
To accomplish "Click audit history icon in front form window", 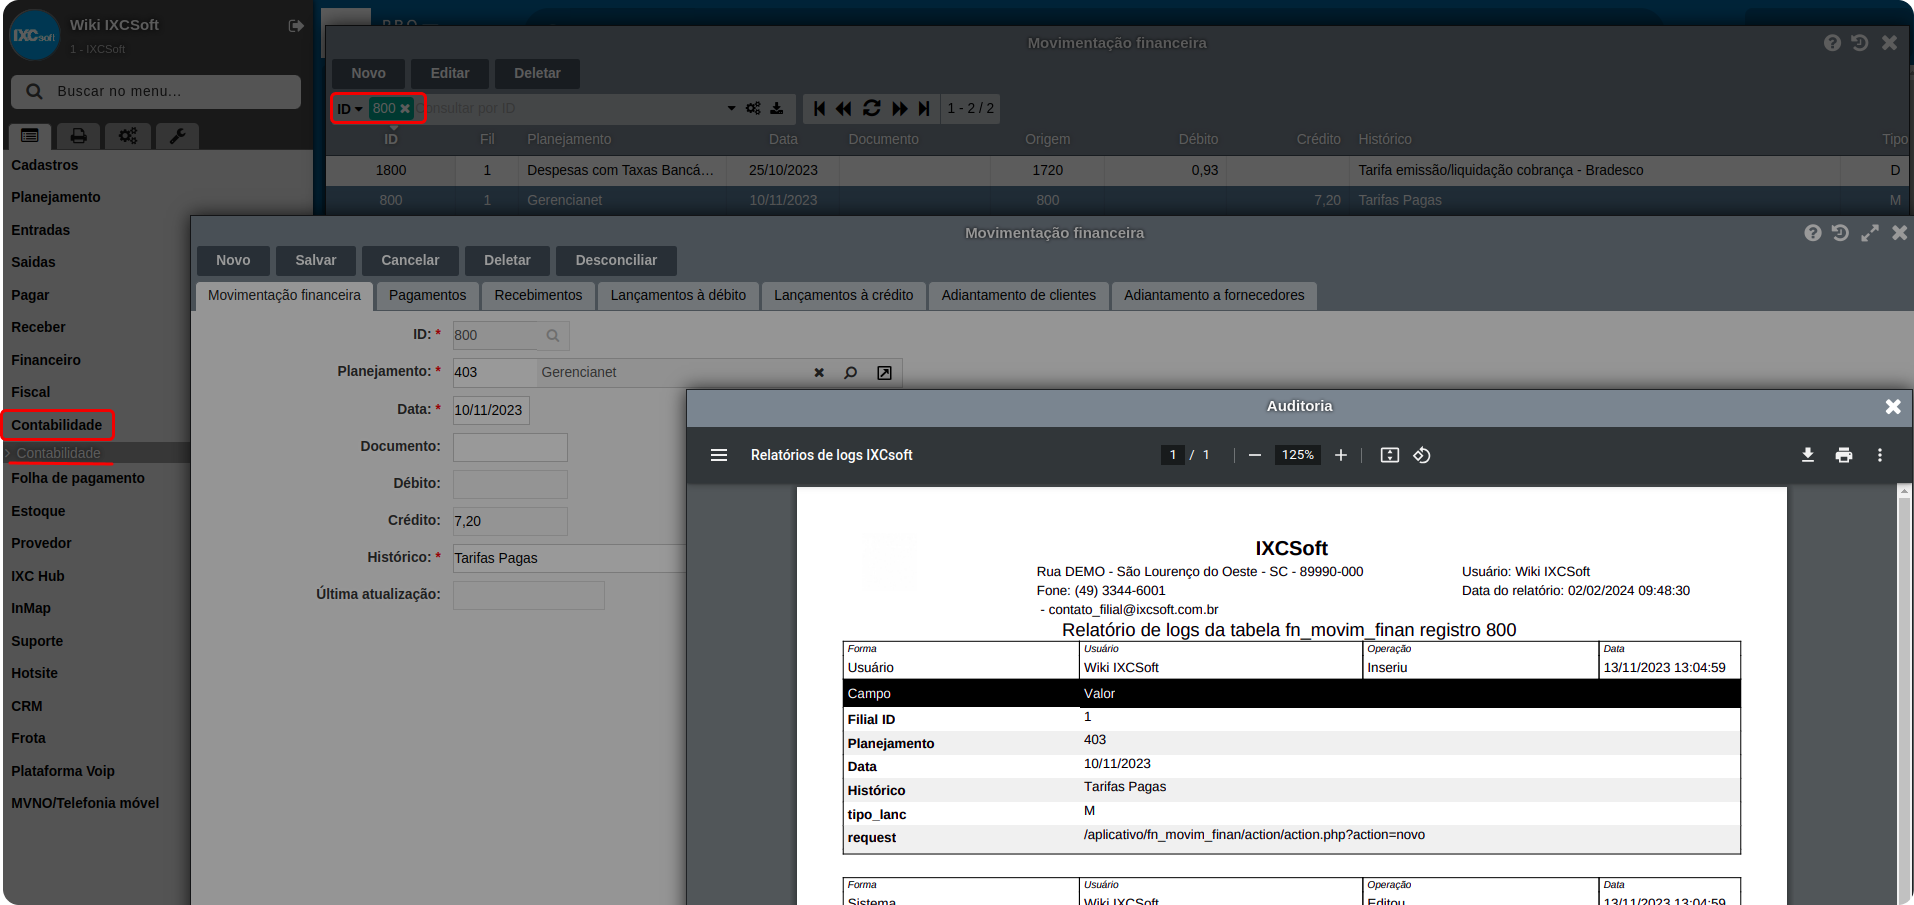I will [1841, 233].
